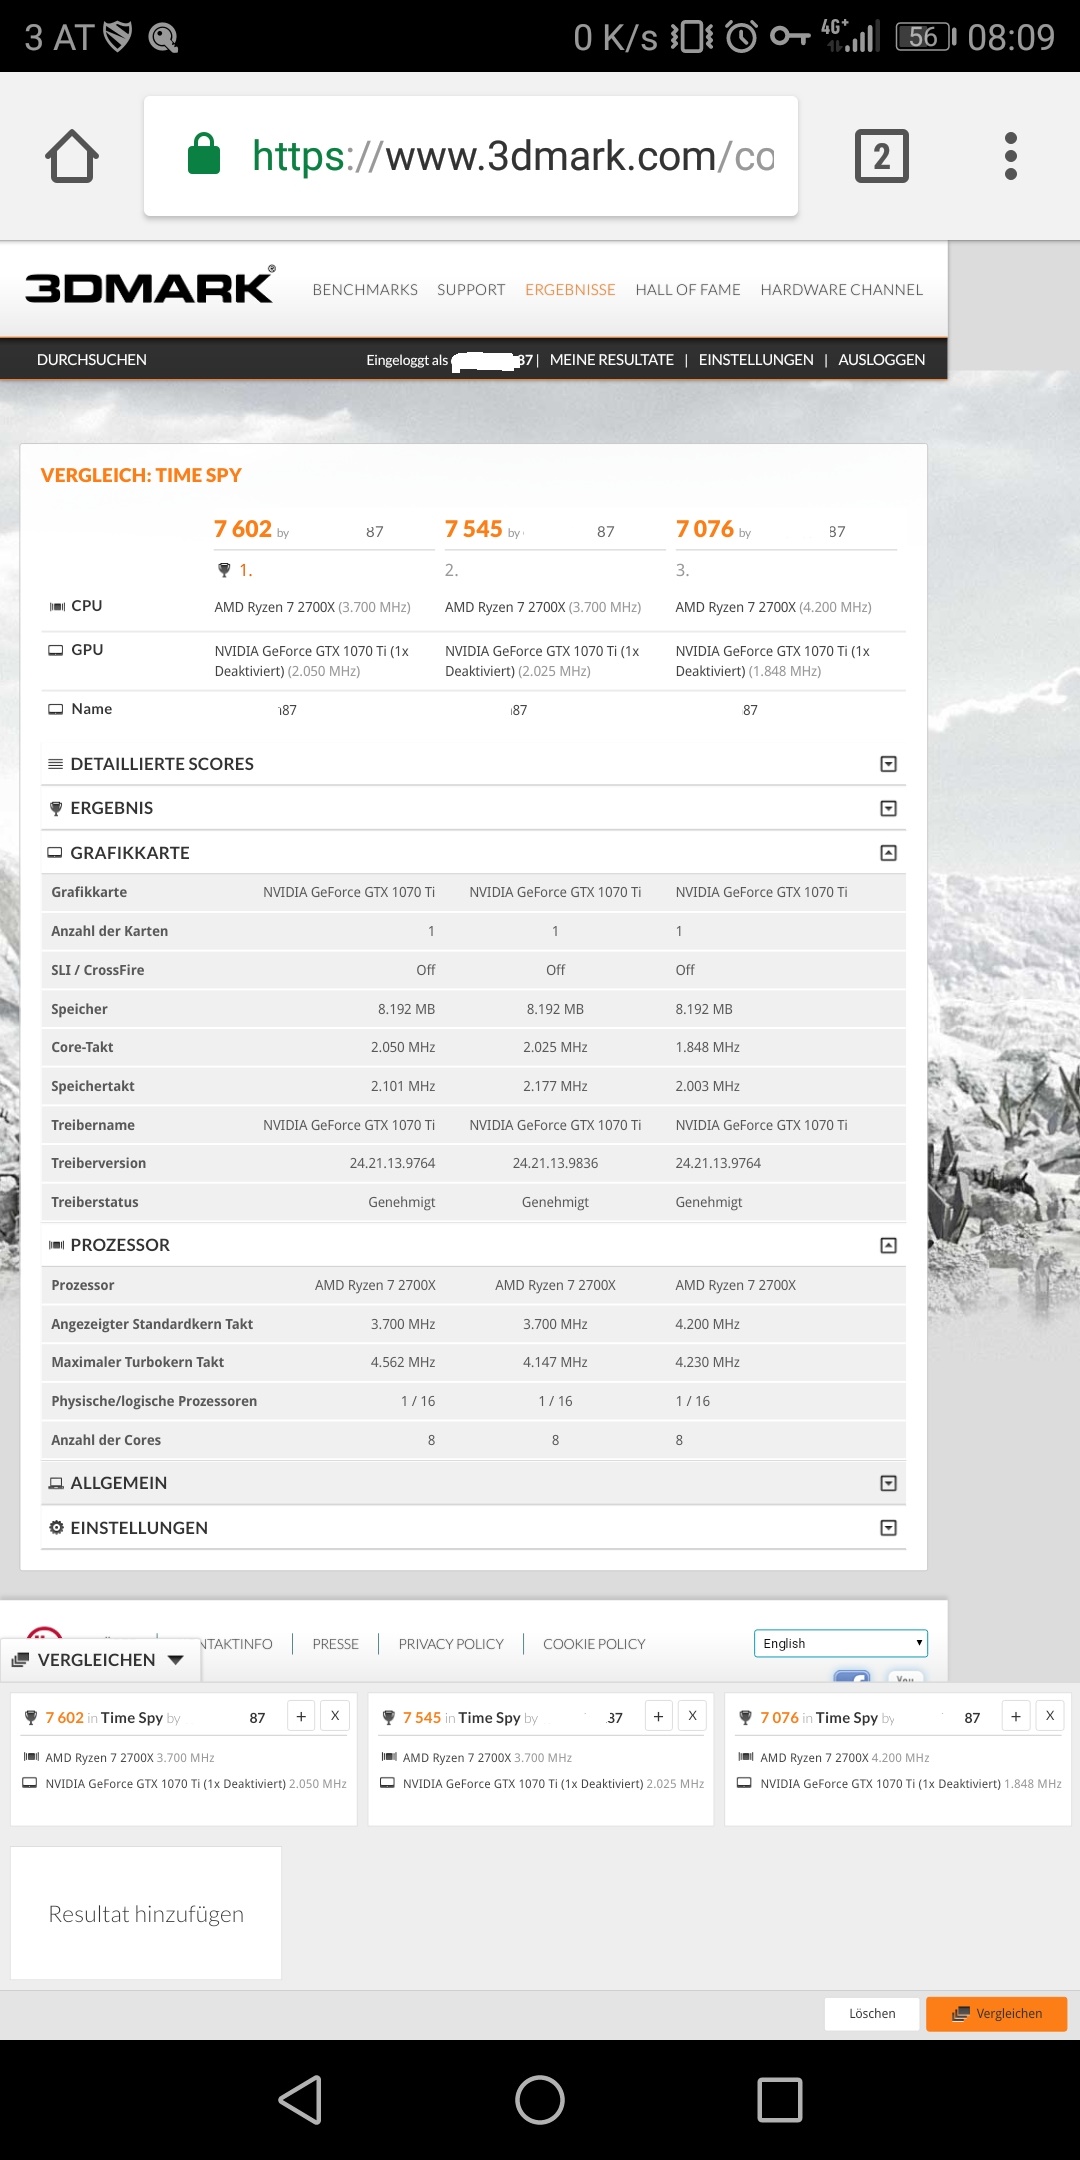Click trophy icon on 7 545 compare card

point(389,1718)
